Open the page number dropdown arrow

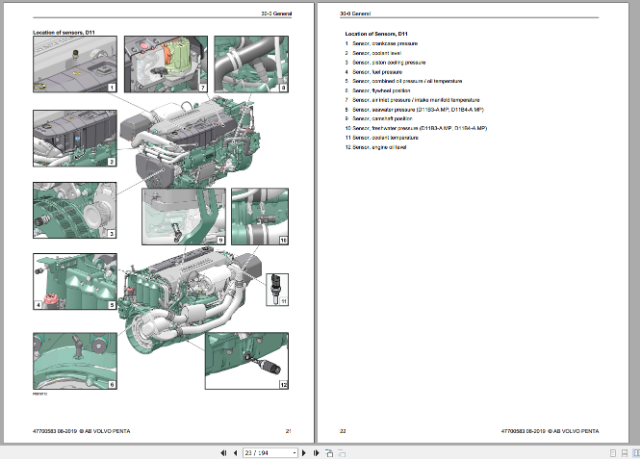click(x=294, y=453)
